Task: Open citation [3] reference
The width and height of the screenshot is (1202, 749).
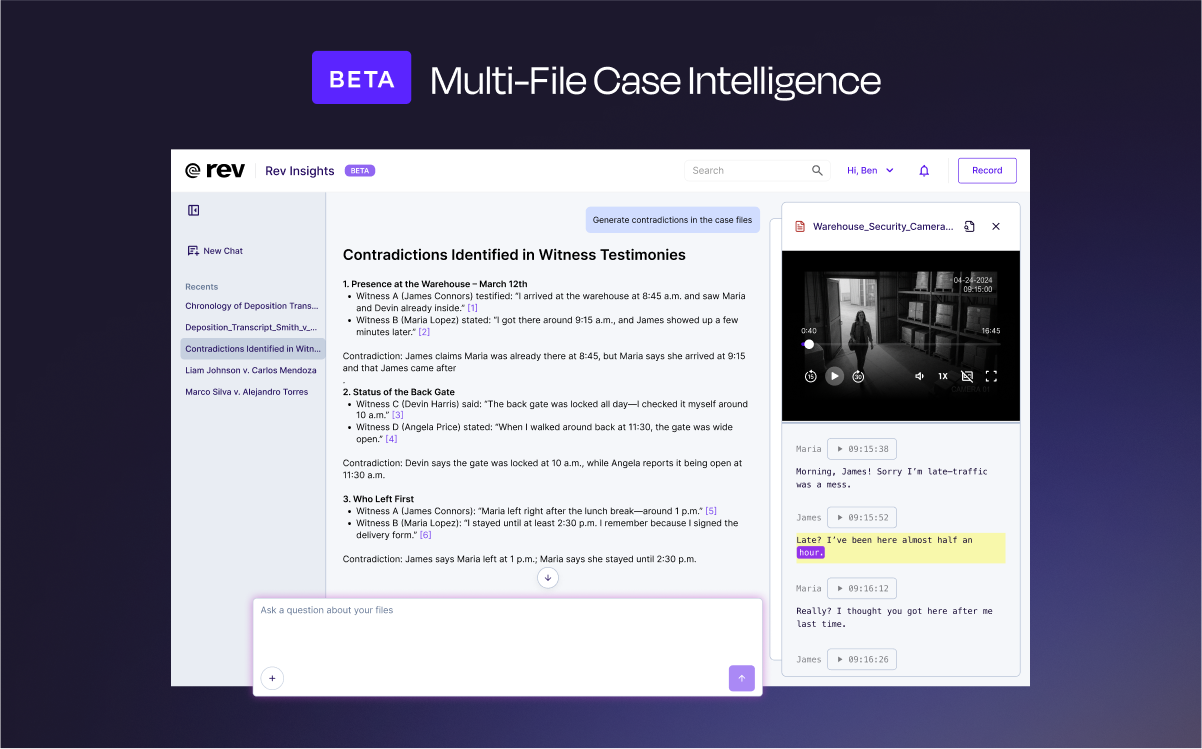Action: (397, 415)
